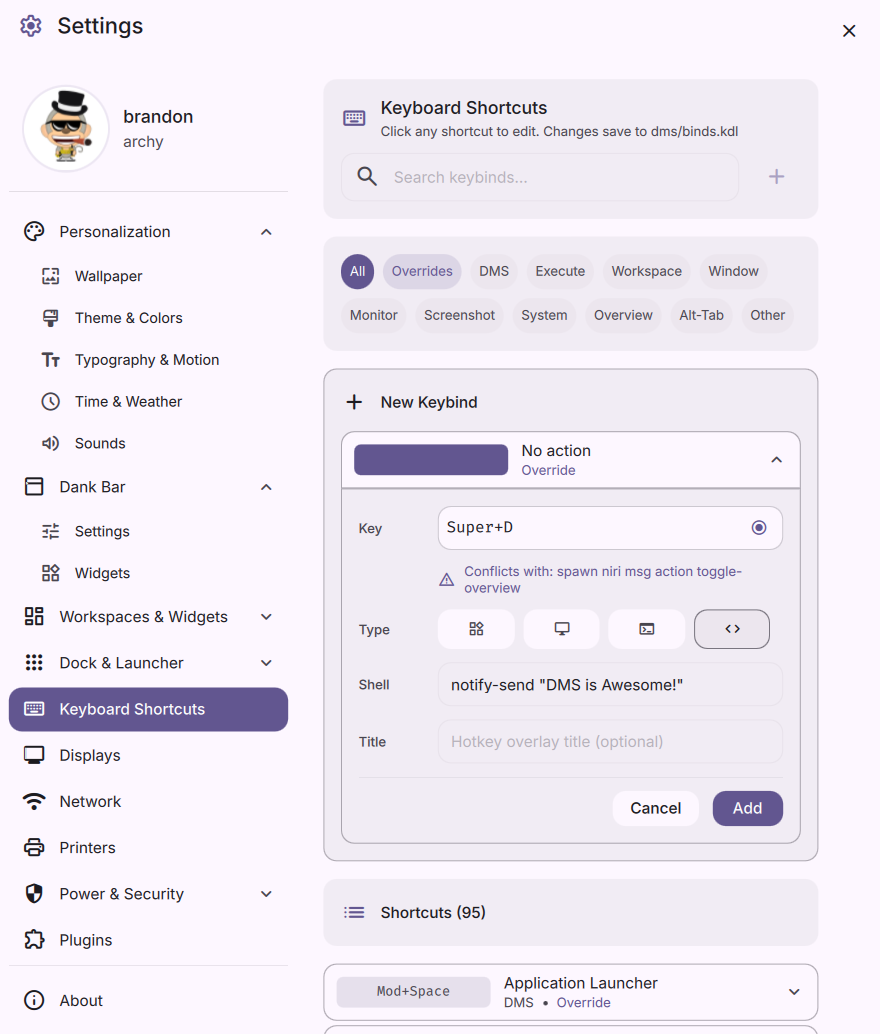Select the terminal action type button
This screenshot has height=1034, width=880.
(x=647, y=629)
